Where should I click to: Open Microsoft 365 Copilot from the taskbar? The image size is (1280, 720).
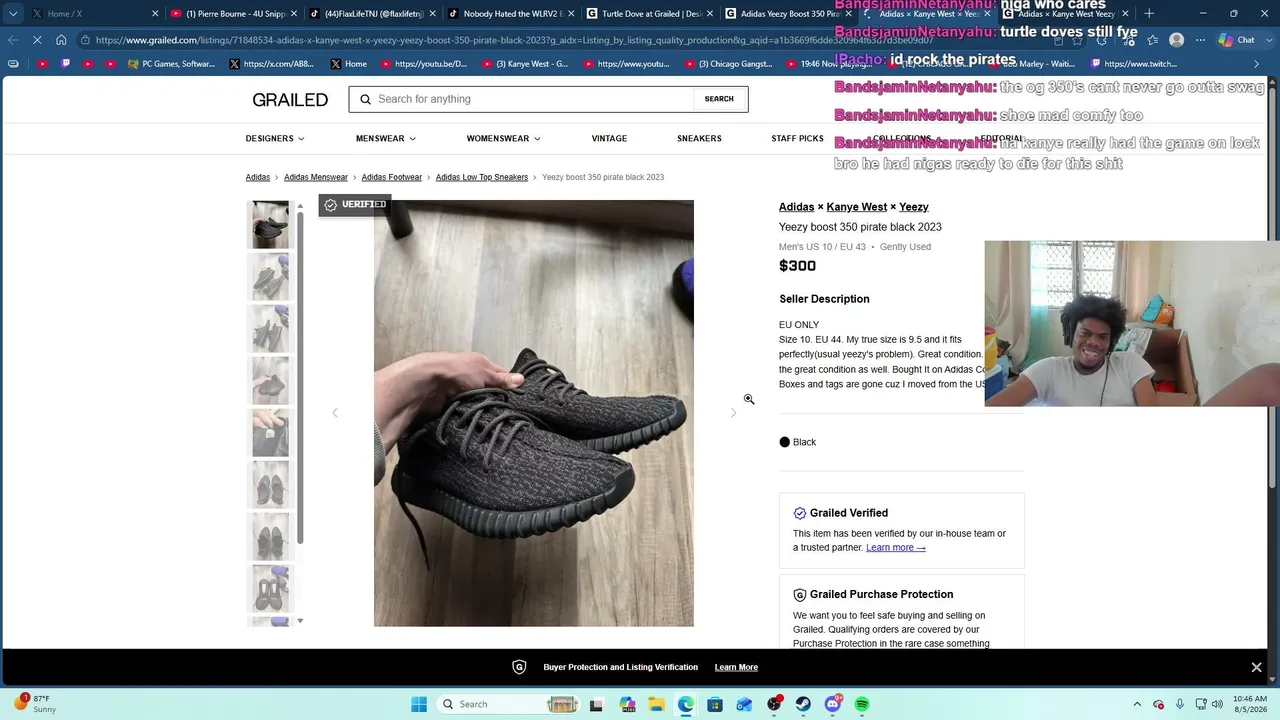(627, 704)
